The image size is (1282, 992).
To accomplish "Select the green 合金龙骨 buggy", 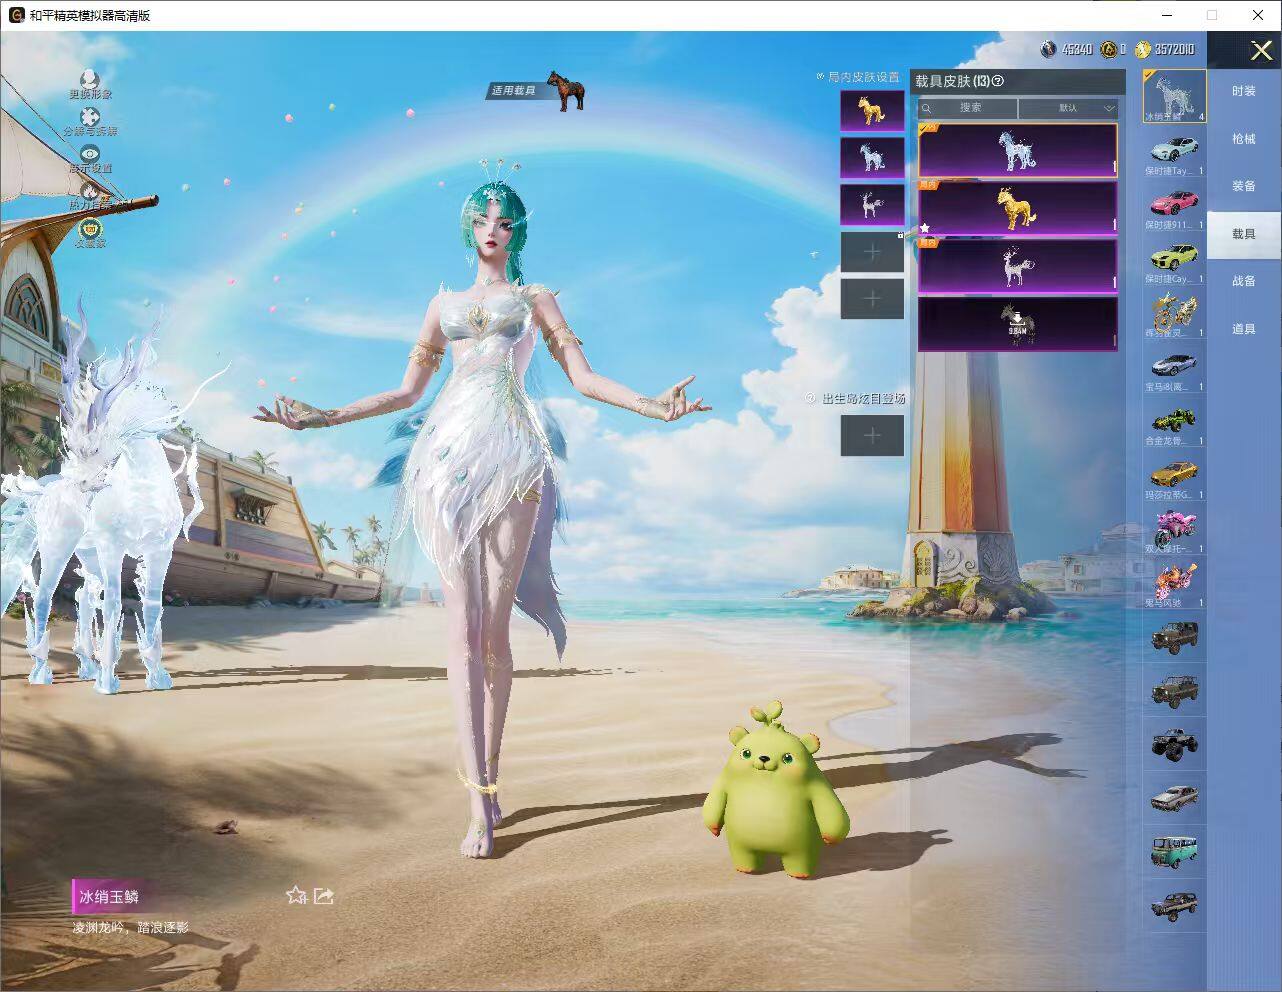I will 1174,422.
